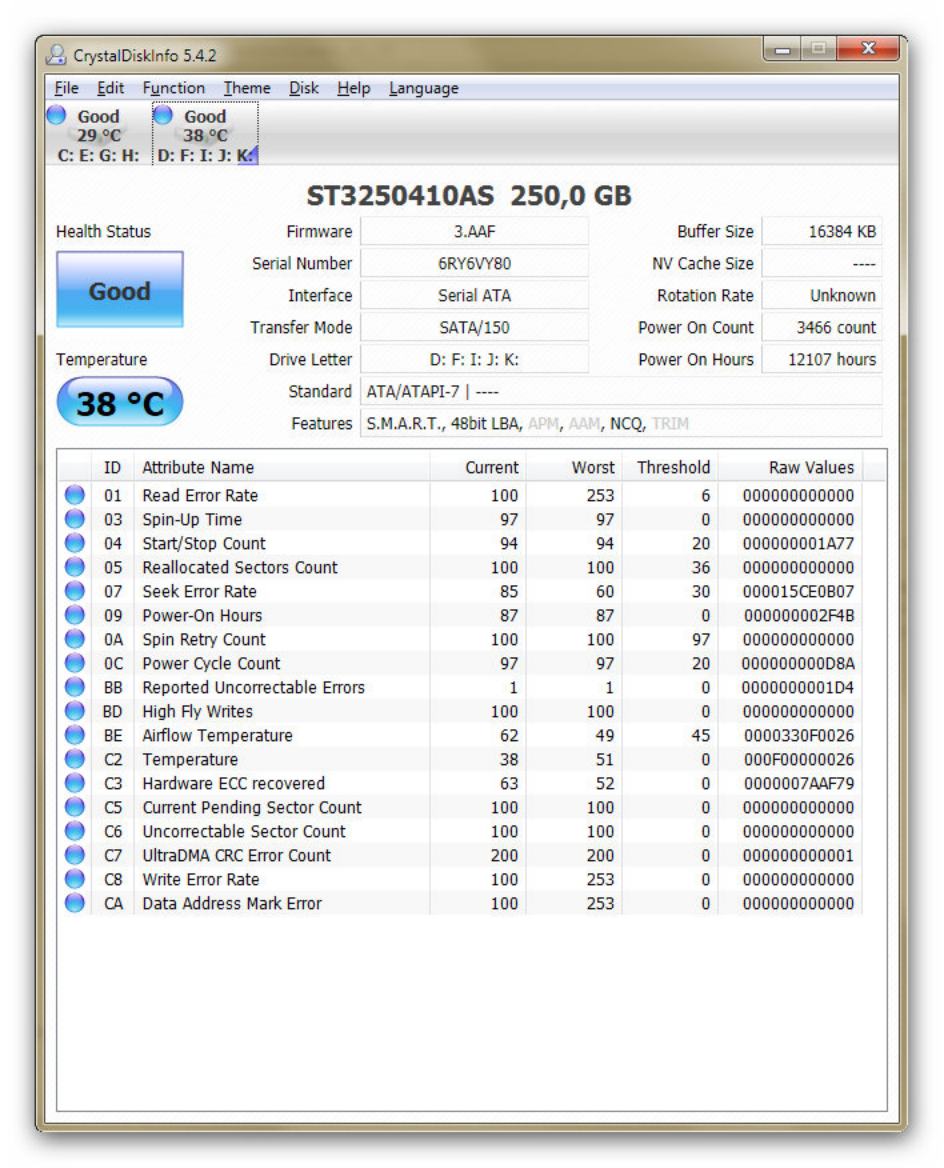This screenshot has width=944, height=1168.
Task: Click the status icon for Data Address Mark Error
Action: pos(75,903)
